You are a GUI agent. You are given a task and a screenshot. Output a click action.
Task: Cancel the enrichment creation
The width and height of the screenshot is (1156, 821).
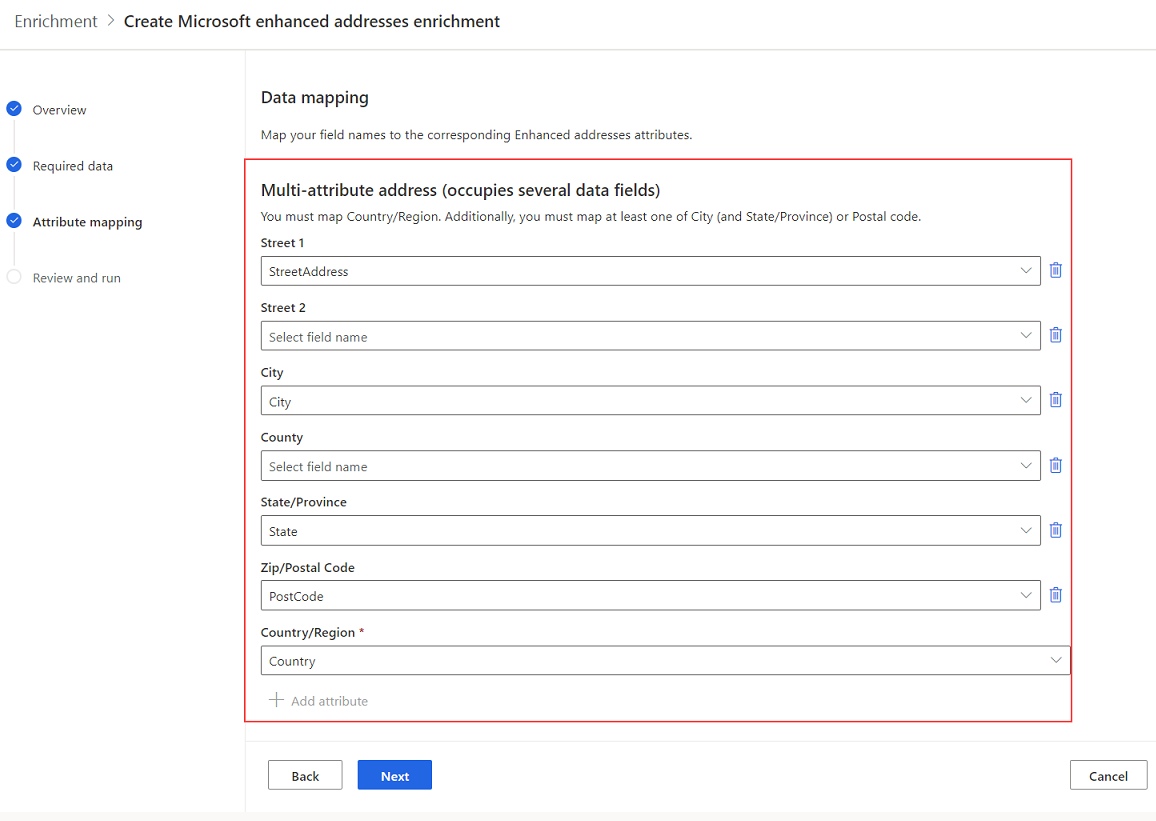pyautogui.click(x=1108, y=775)
